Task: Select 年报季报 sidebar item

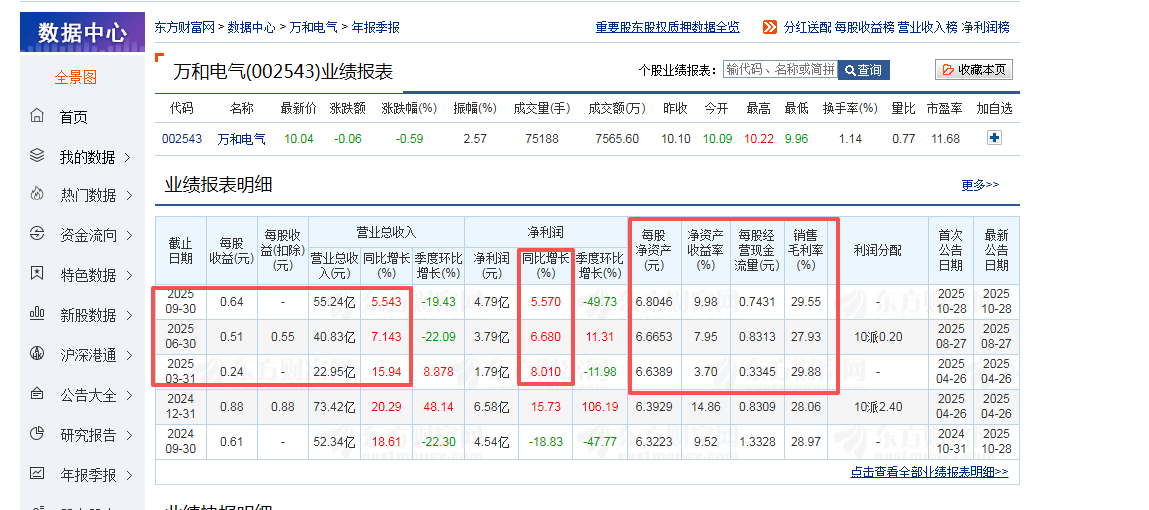Action: [88, 476]
